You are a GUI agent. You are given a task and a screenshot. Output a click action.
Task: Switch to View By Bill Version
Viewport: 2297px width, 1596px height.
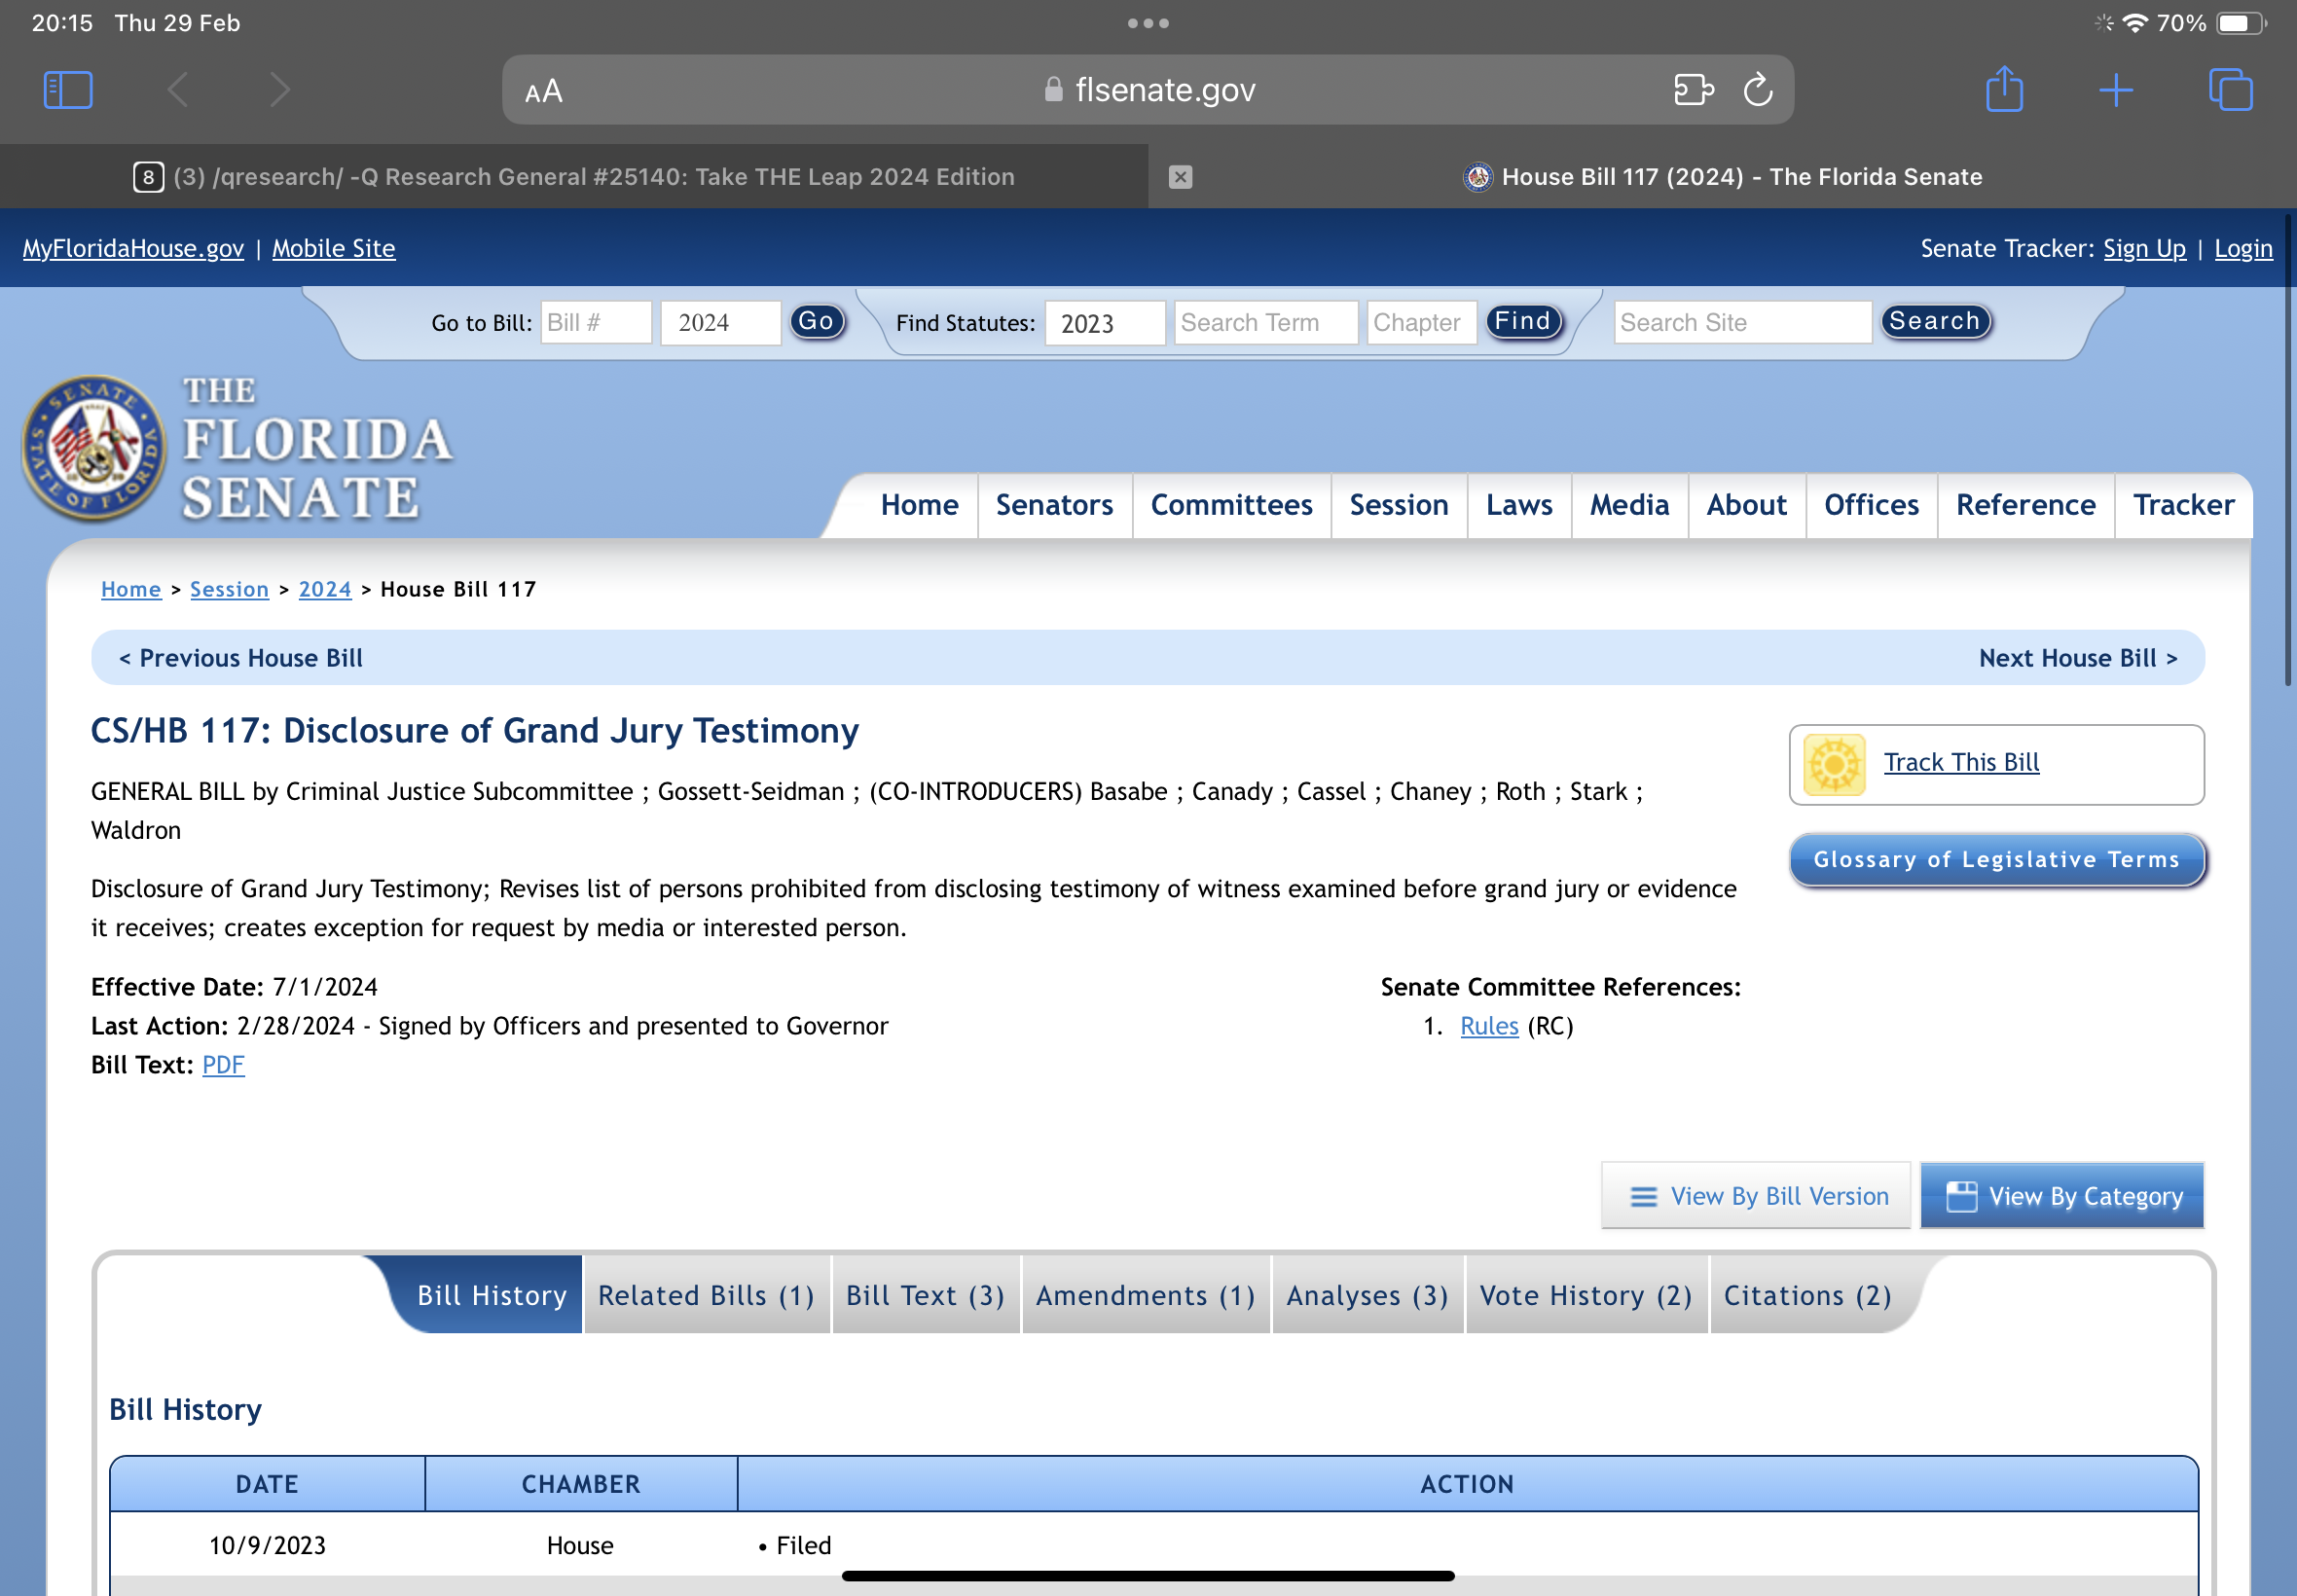pyautogui.click(x=1756, y=1196)
